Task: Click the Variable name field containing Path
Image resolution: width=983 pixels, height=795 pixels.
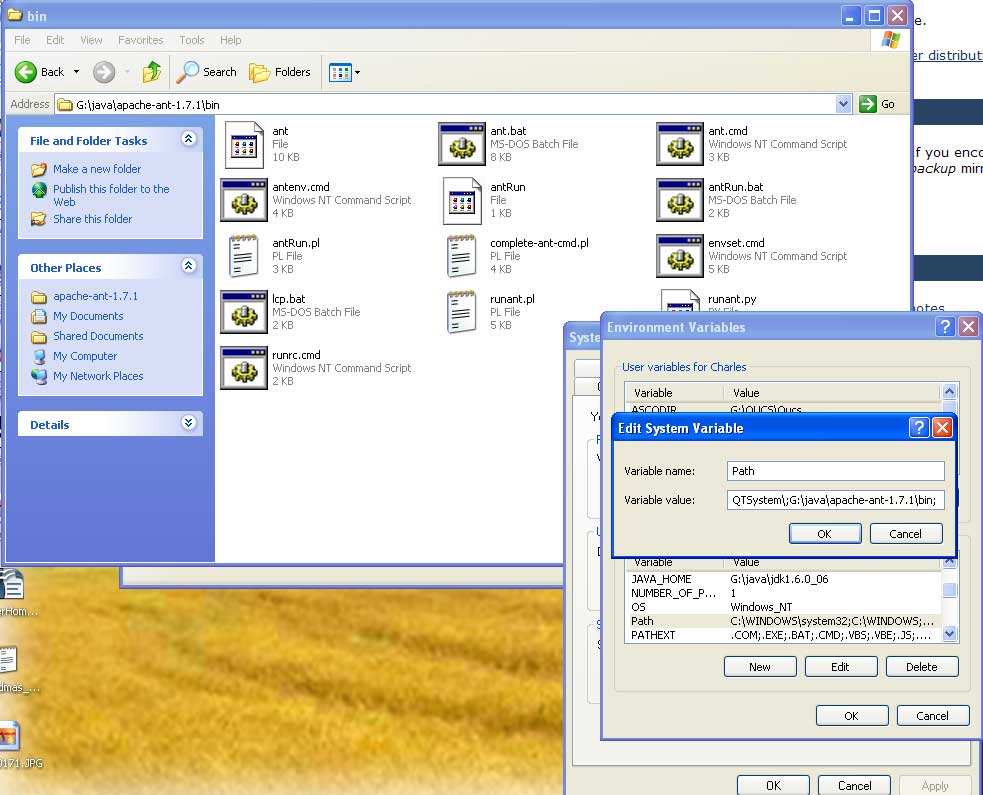Action: coord(835,471)
